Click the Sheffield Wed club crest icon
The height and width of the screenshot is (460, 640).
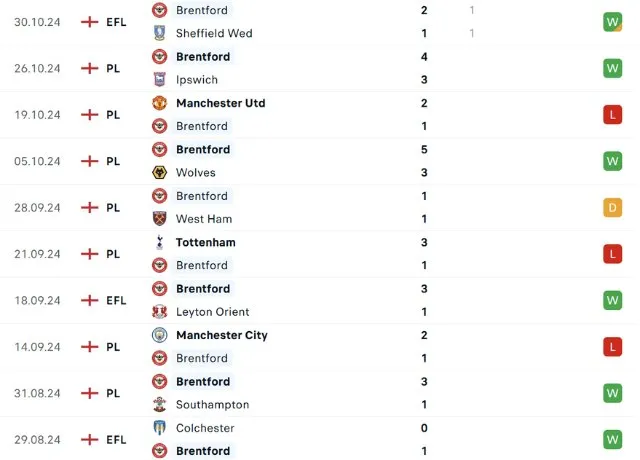pos(159,33)
